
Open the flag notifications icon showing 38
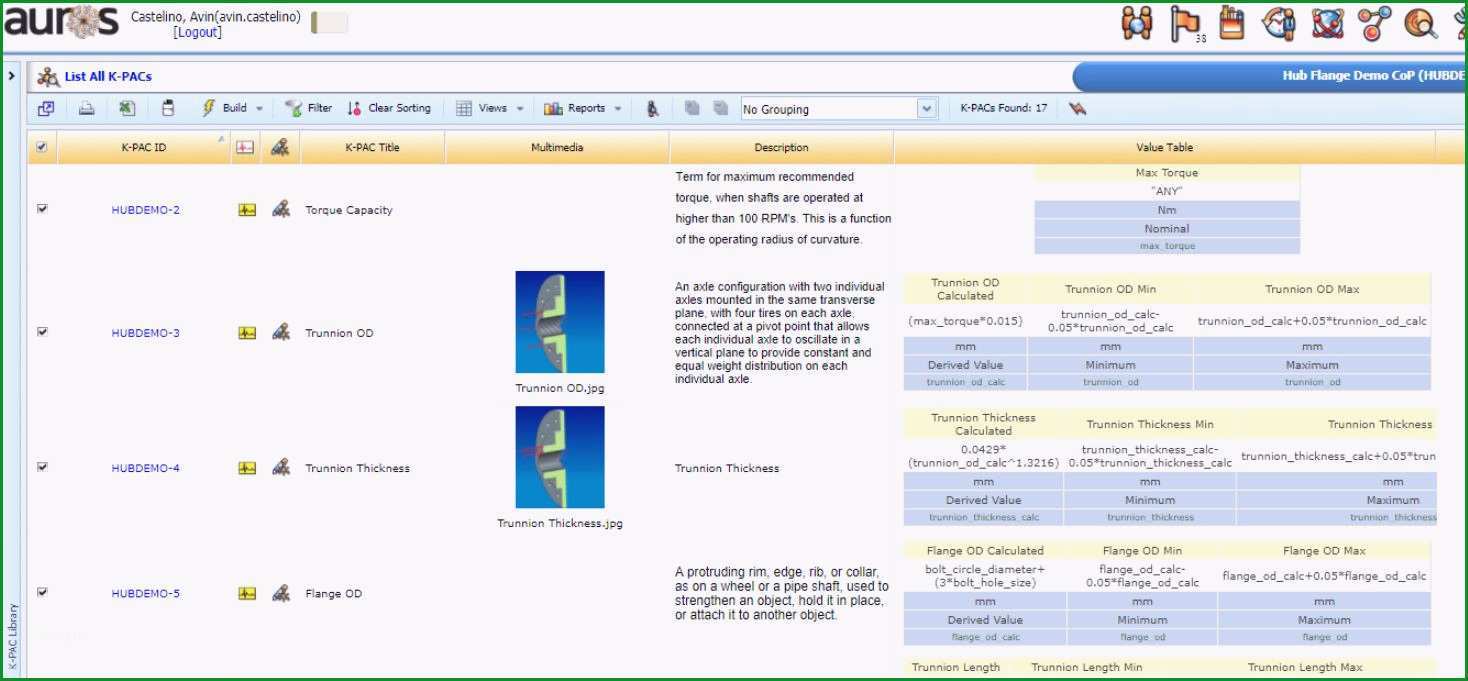[1186, 24]
